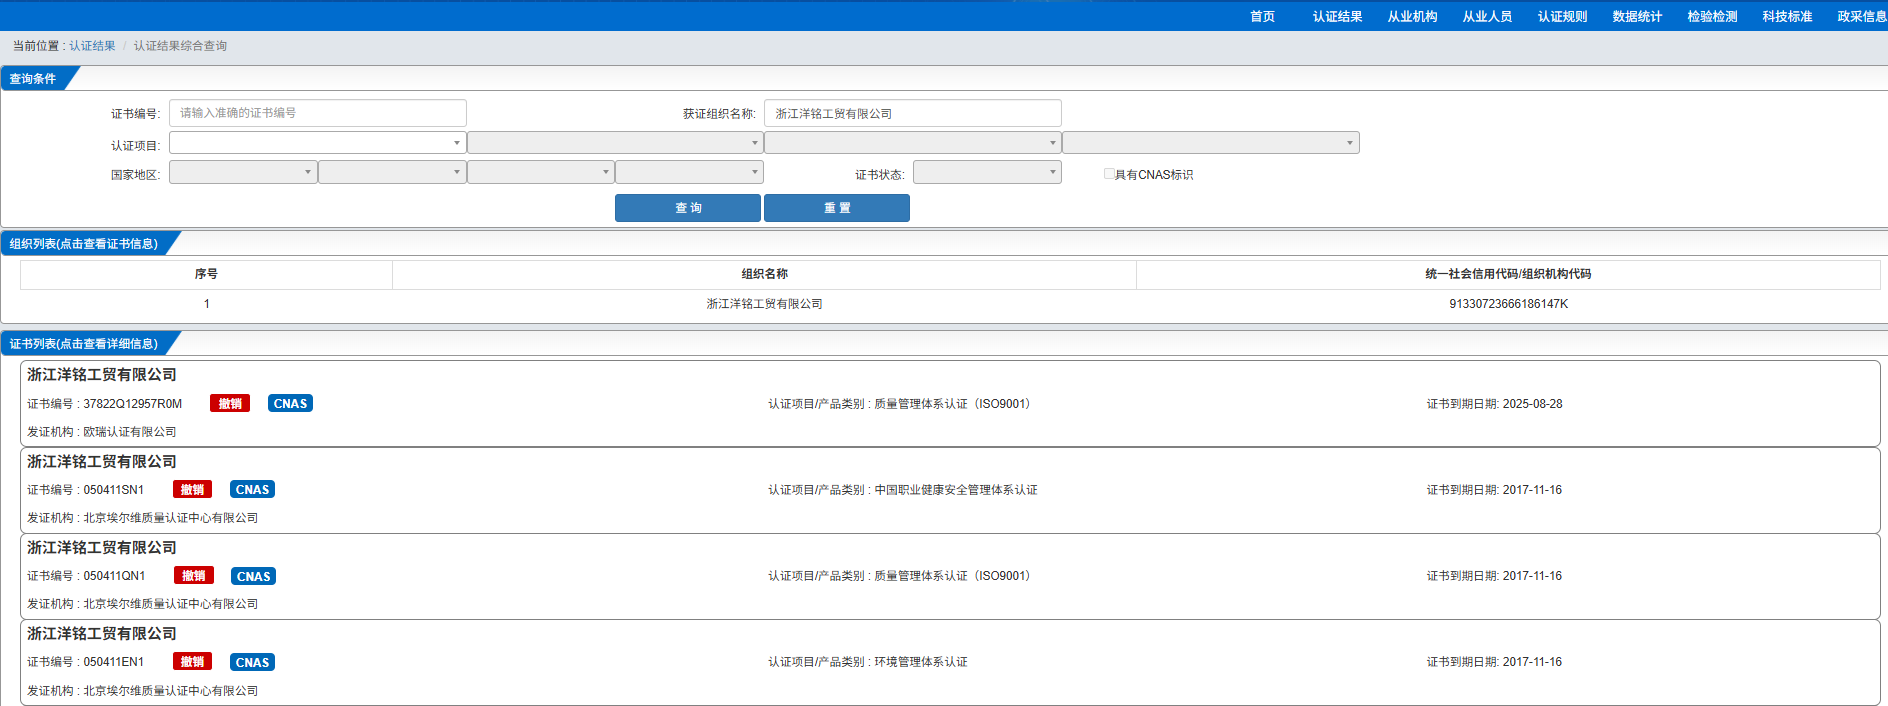Click the CNAS badge for certificate 050411SN1
The width and height of the screenshot is (1888, 706).
[x=252, y=490]
